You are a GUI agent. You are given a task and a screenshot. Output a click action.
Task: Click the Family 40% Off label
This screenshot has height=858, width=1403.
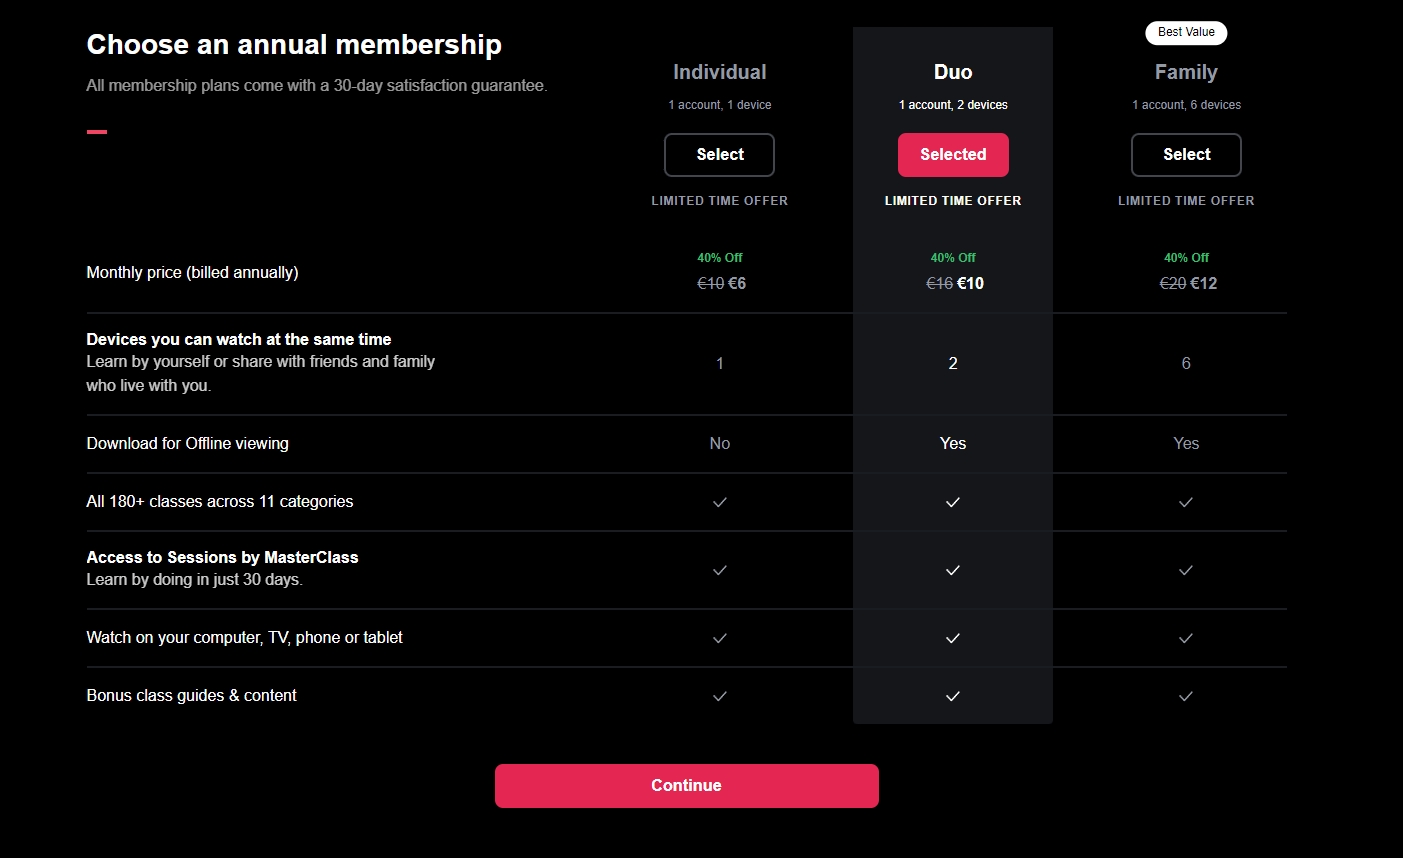(1186, 257)
